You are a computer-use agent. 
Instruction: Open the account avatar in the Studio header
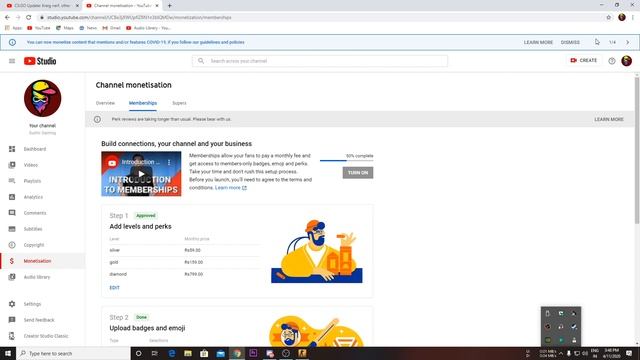coord(627,61)
